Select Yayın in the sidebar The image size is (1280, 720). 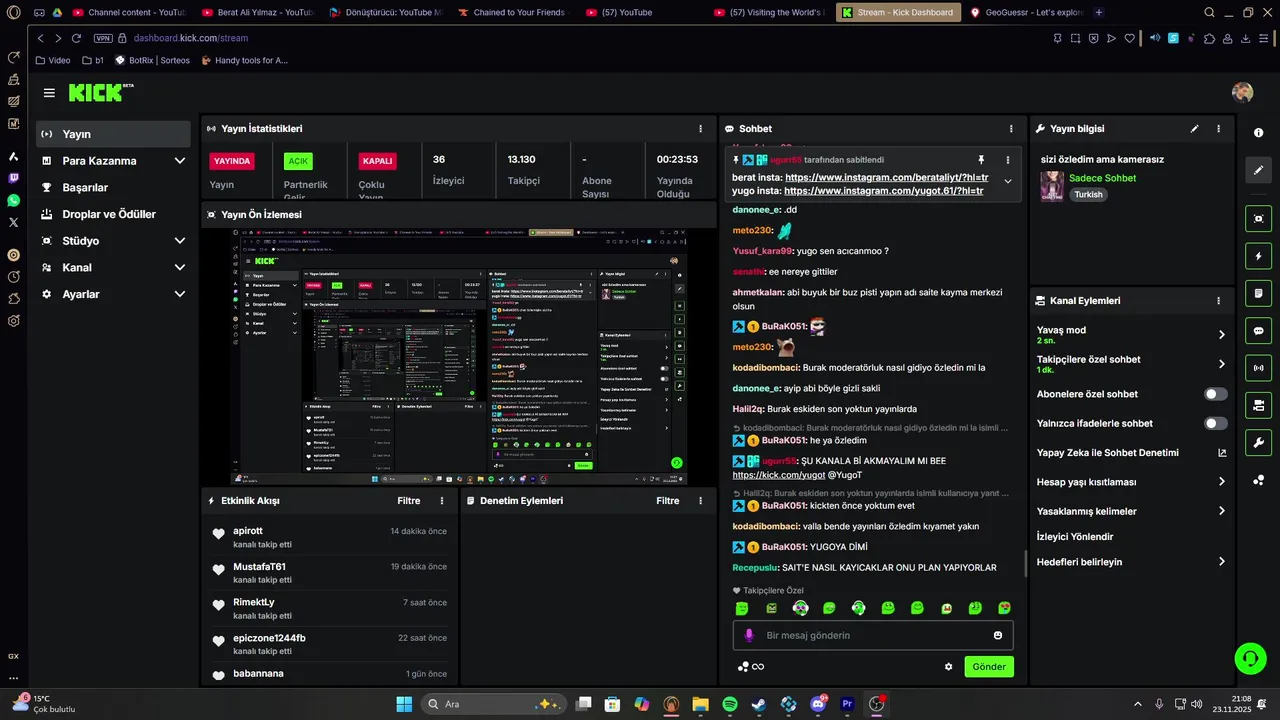113,134
